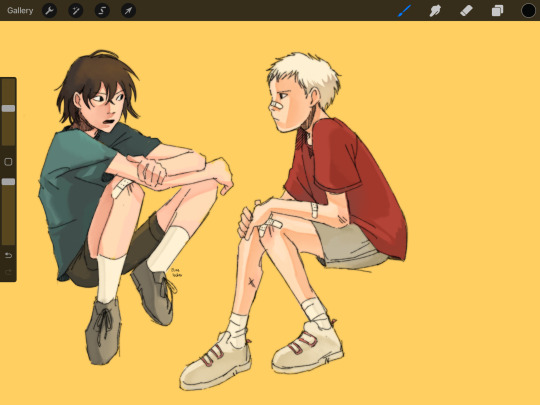
Task: Tap the undo arrow on sidebar
Action: tap(8, 255)
